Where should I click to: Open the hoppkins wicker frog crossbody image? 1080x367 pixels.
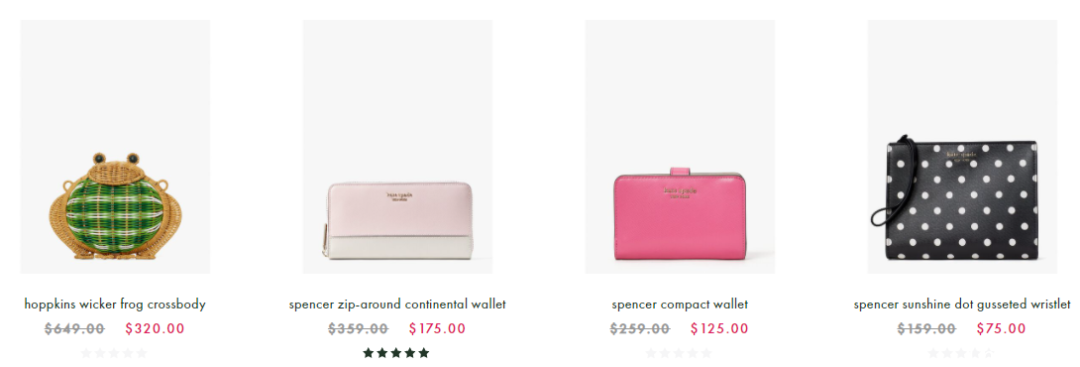[x=115, y=147]
